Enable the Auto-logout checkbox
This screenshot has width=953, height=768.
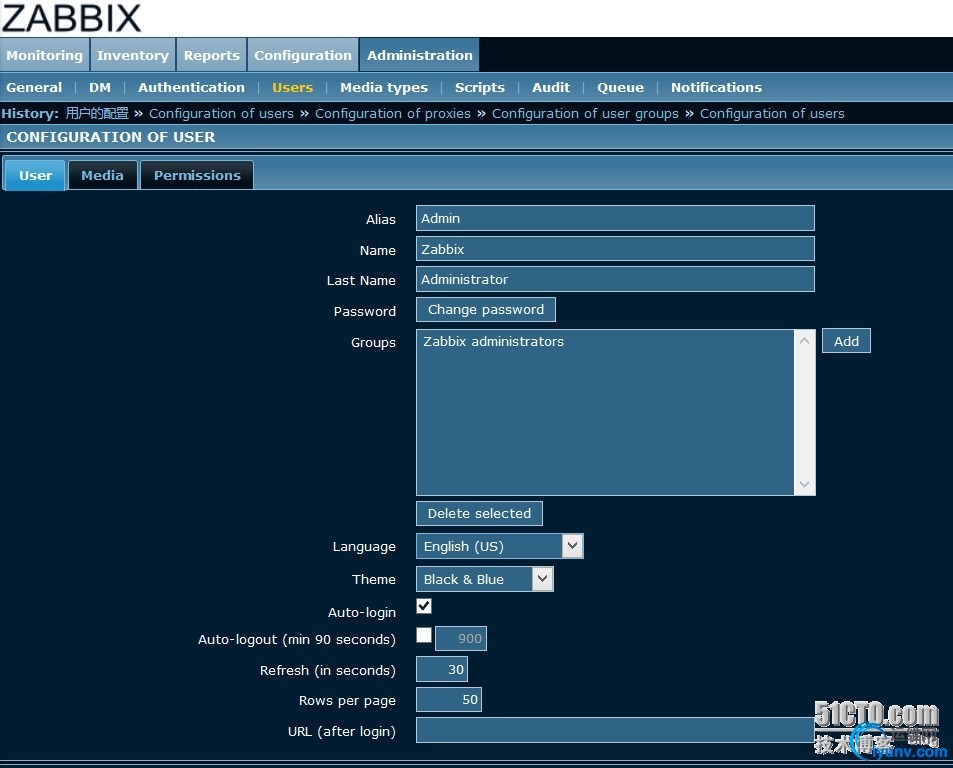coord(424,635)
